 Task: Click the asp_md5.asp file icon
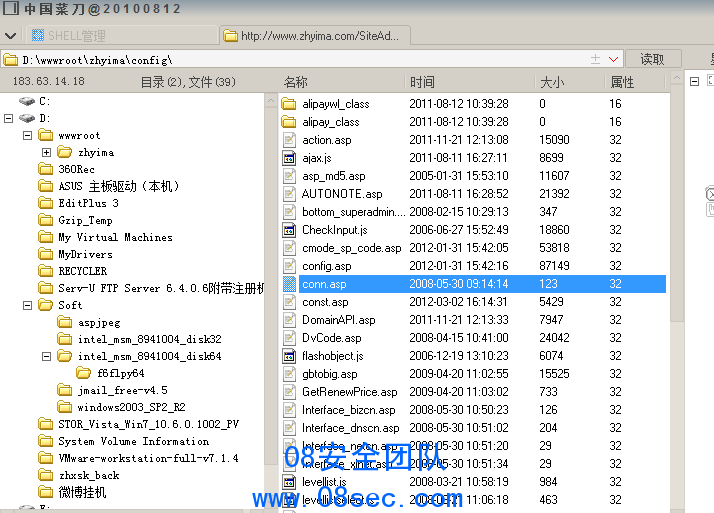pos(289,176)
